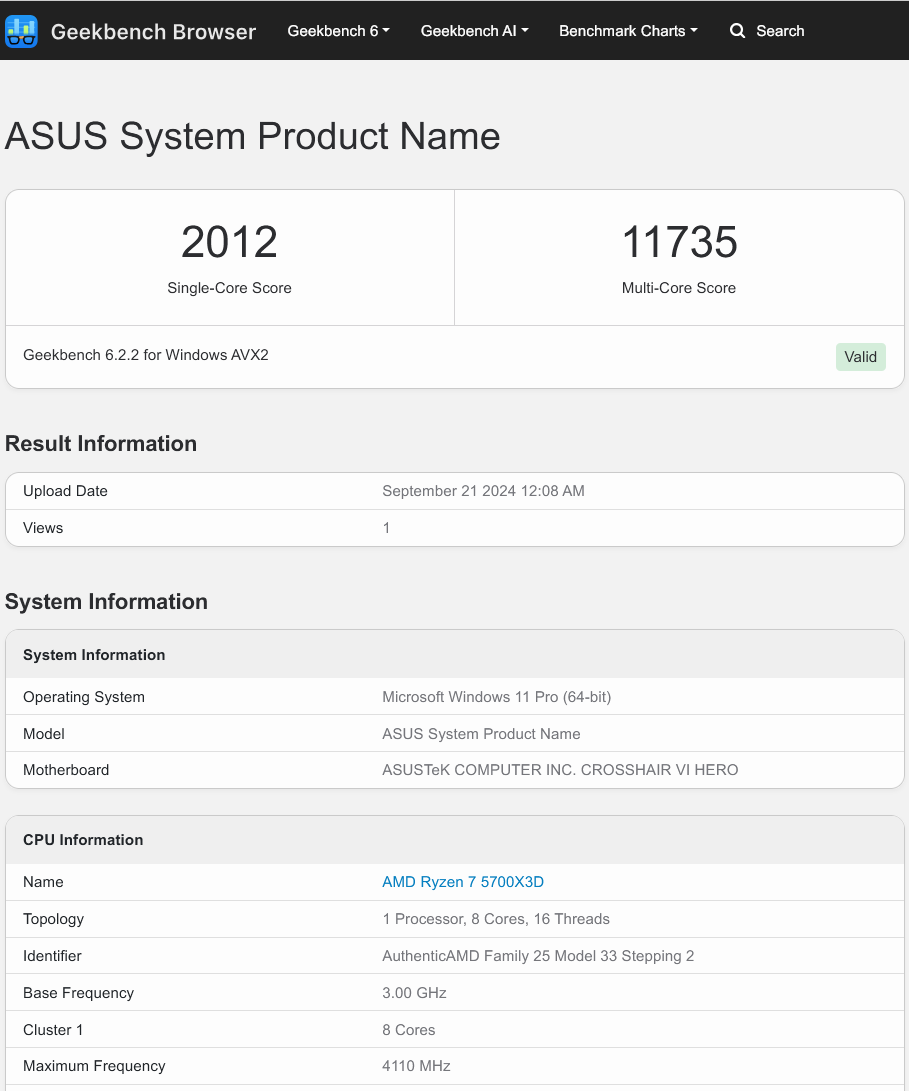Click the Multi-Core Score label

[x=679, y=288]
